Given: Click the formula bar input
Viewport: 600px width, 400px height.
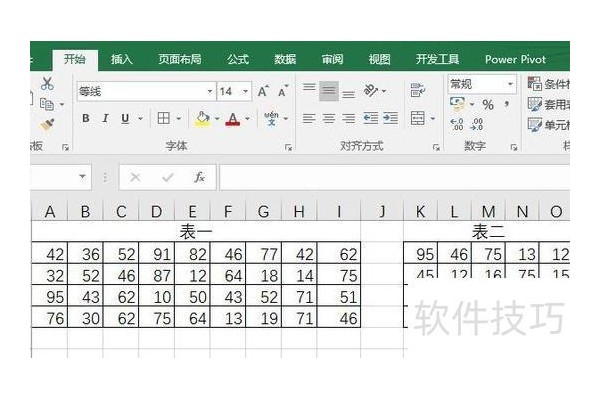Looking at the screenshot, I should pos(395,177).
